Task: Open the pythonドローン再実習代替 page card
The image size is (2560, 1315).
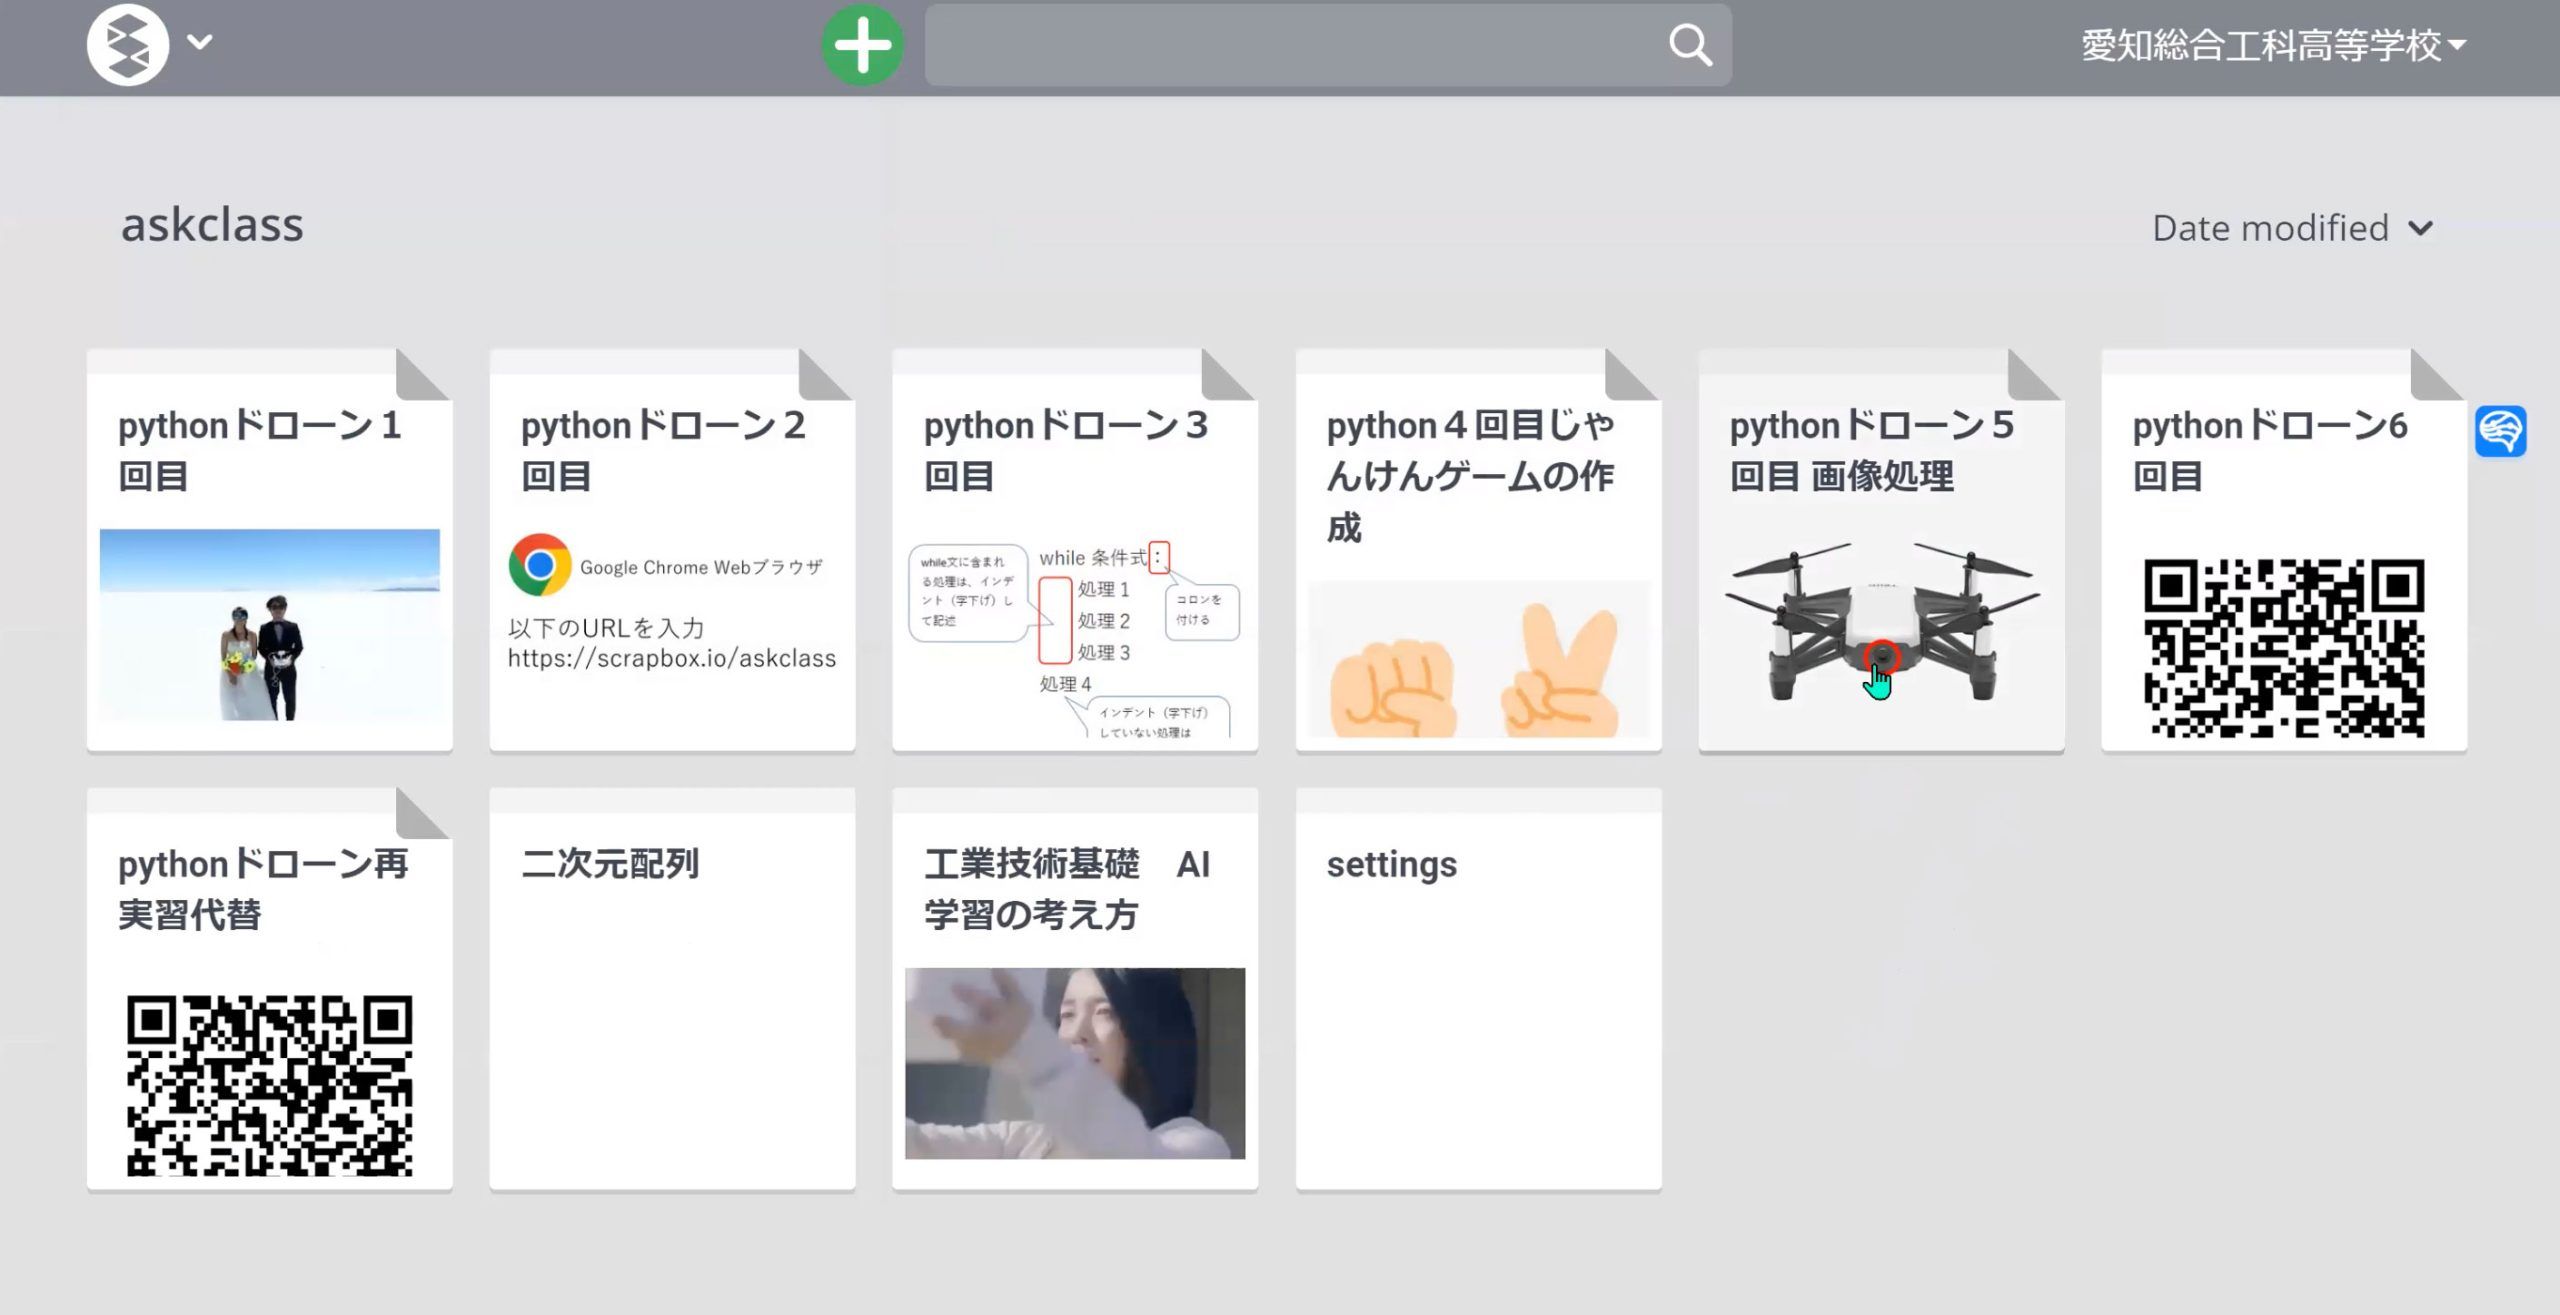Action: (269, 989)
